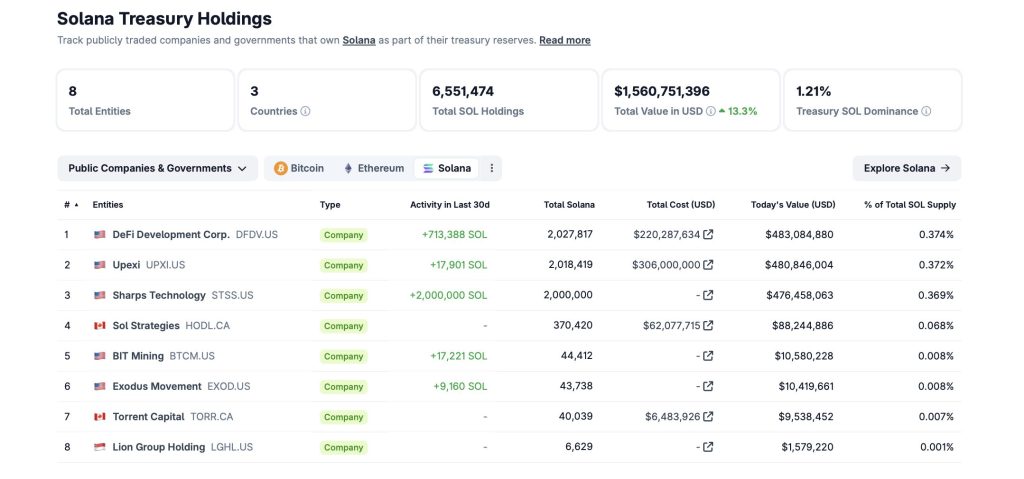This screenshot has width=1024, height=479.
Task: Expand the Public Companies & Governments dropdown
Action: tap(157, 168)
